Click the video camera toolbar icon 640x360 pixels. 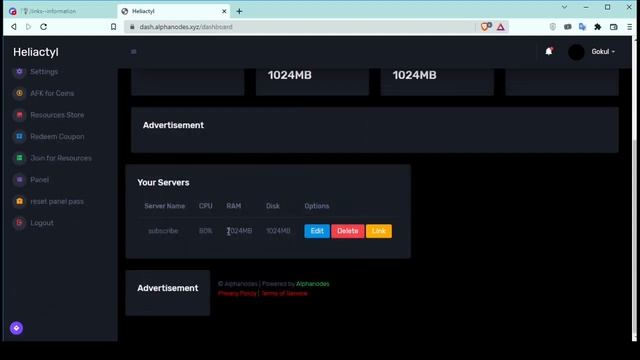[x=567, y=27]
